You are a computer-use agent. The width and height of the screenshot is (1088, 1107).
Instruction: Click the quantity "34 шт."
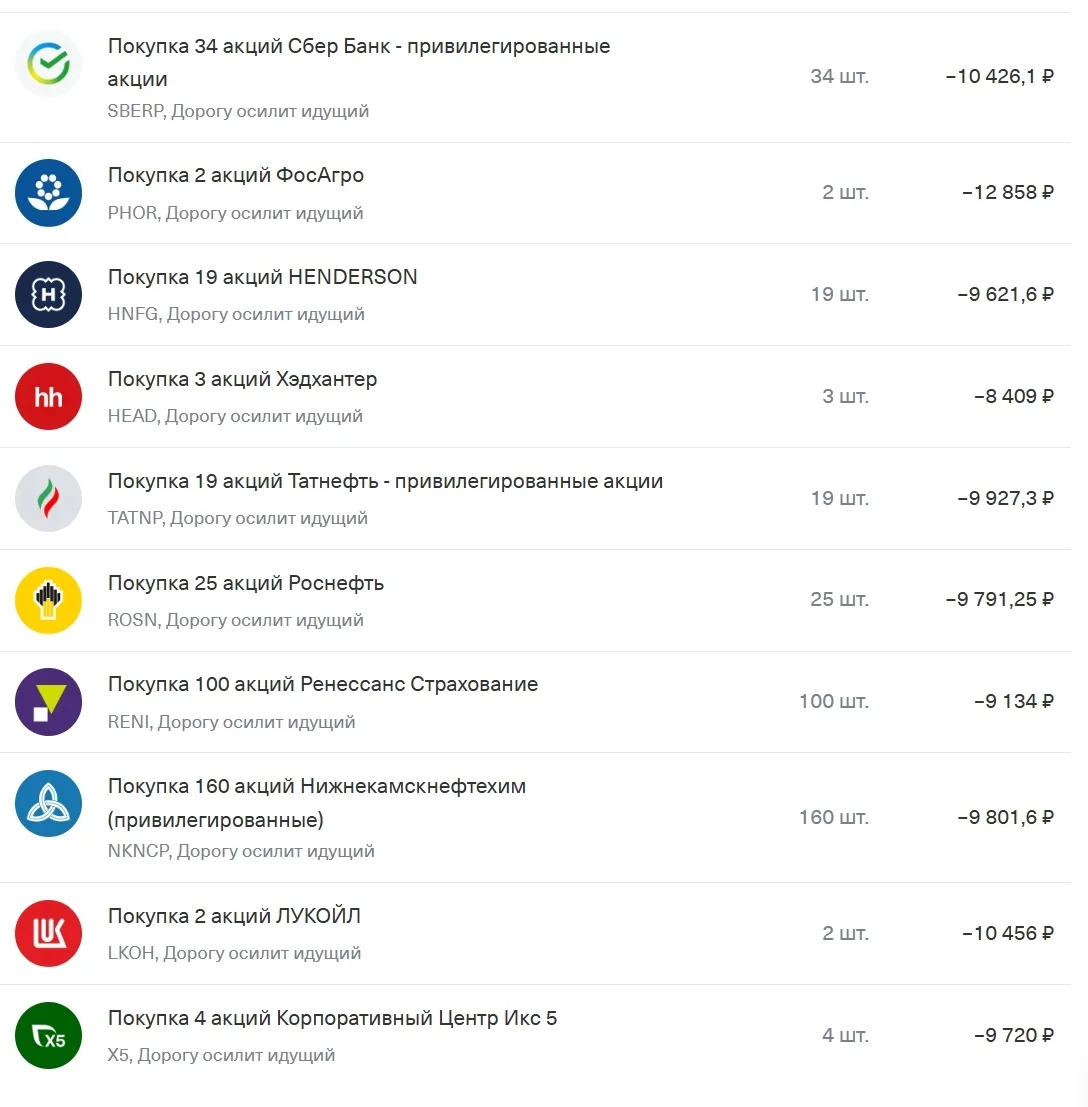(839, 76)
